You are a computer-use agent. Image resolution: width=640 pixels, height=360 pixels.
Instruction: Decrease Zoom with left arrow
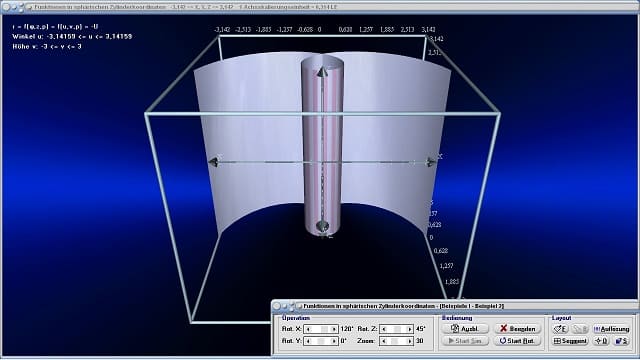pos(384,341)
